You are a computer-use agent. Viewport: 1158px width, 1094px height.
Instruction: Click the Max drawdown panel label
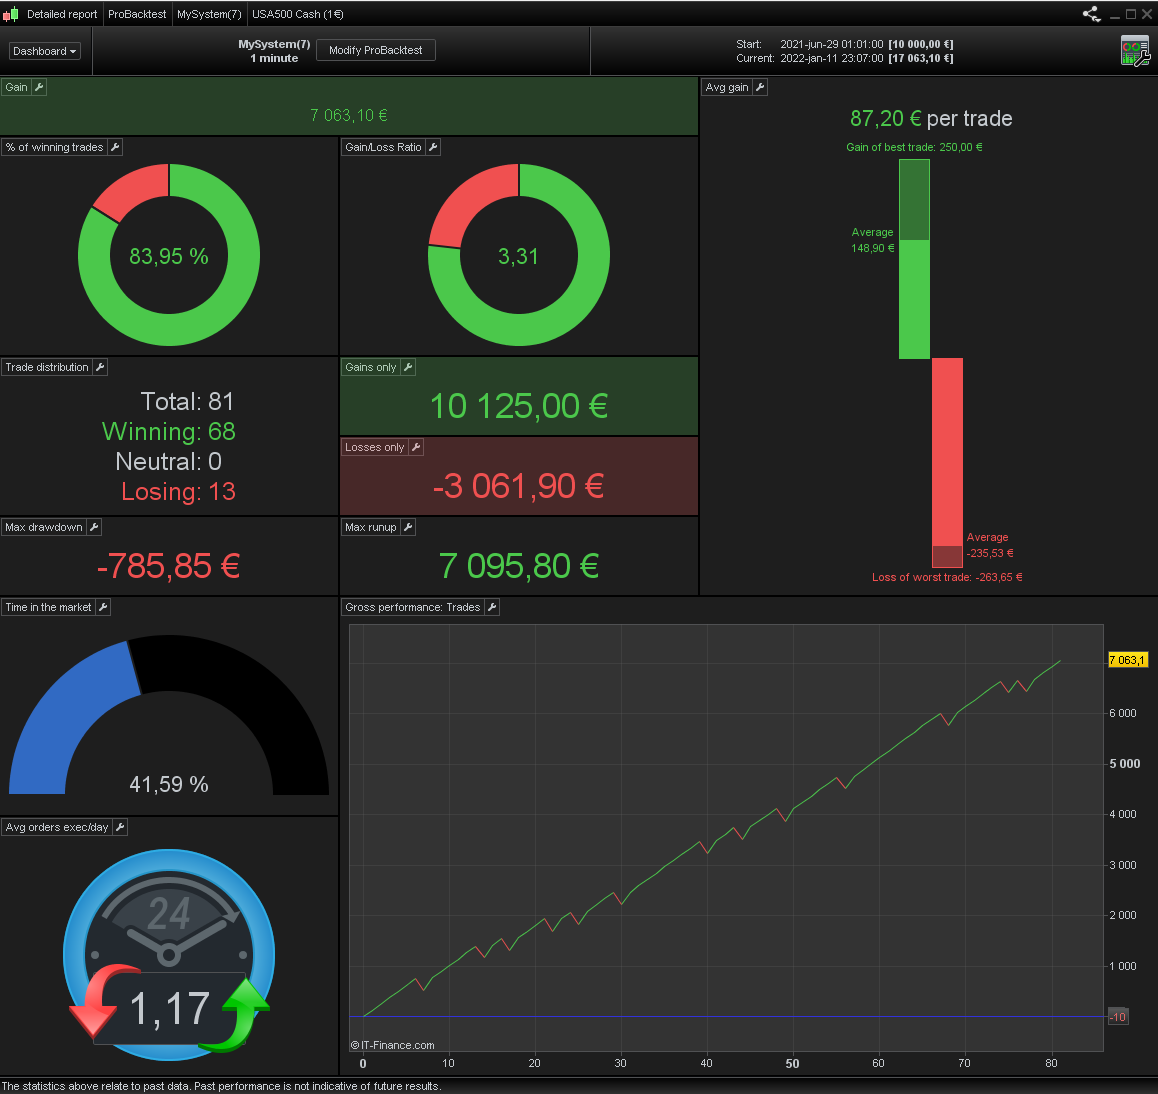pos(44,527)
